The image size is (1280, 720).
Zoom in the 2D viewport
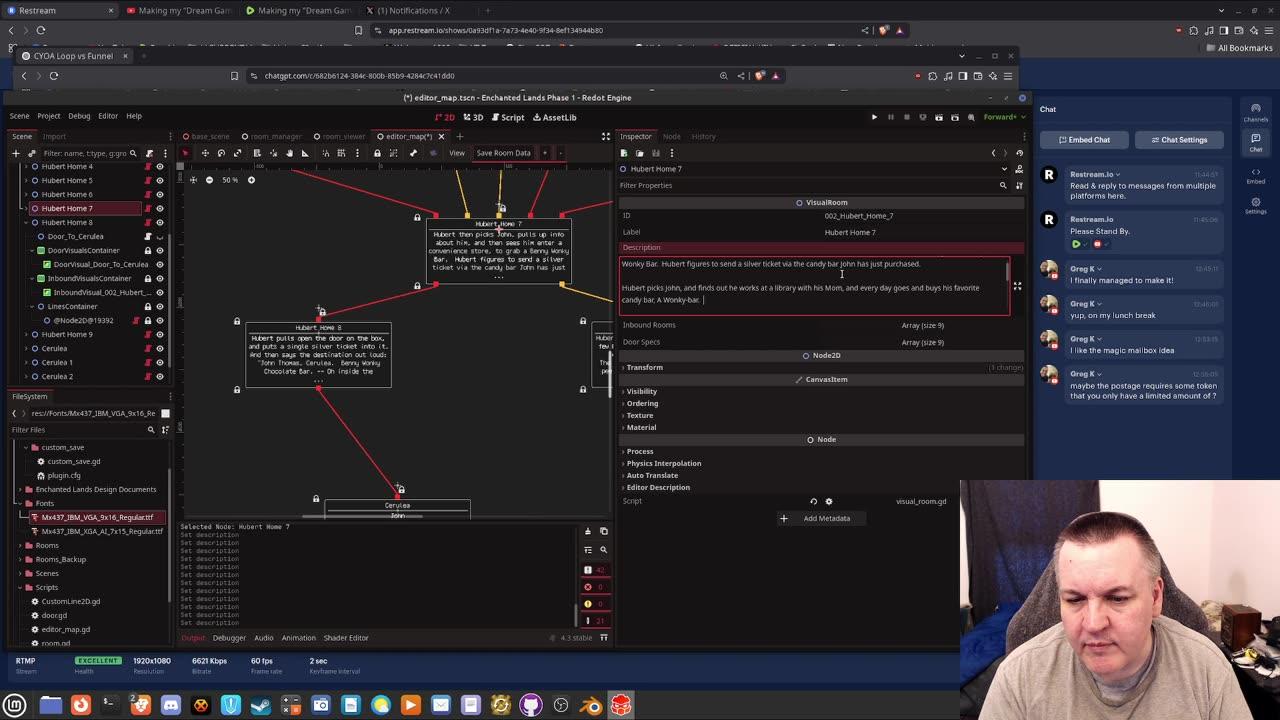point(251,180)
